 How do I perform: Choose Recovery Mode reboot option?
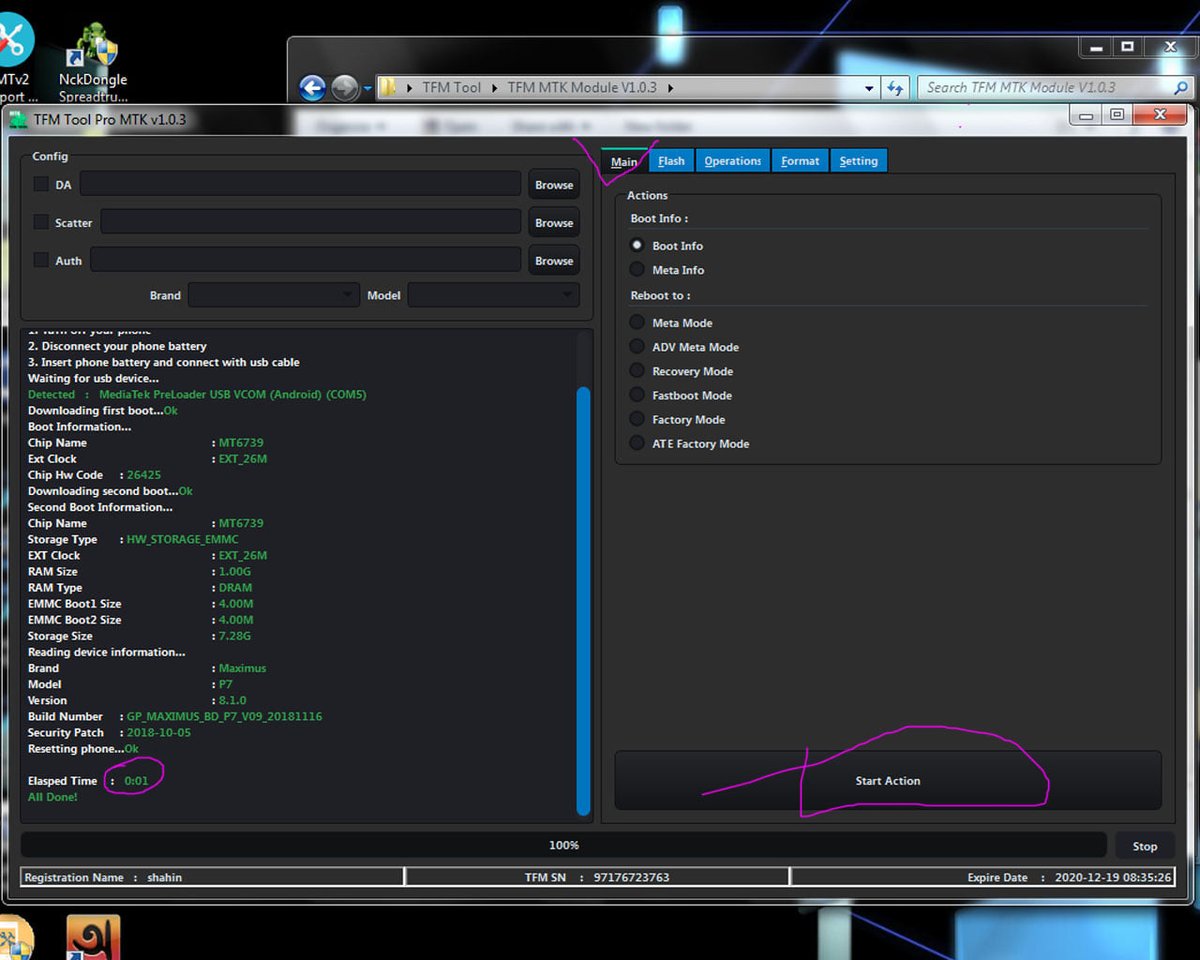pos(637,370)
